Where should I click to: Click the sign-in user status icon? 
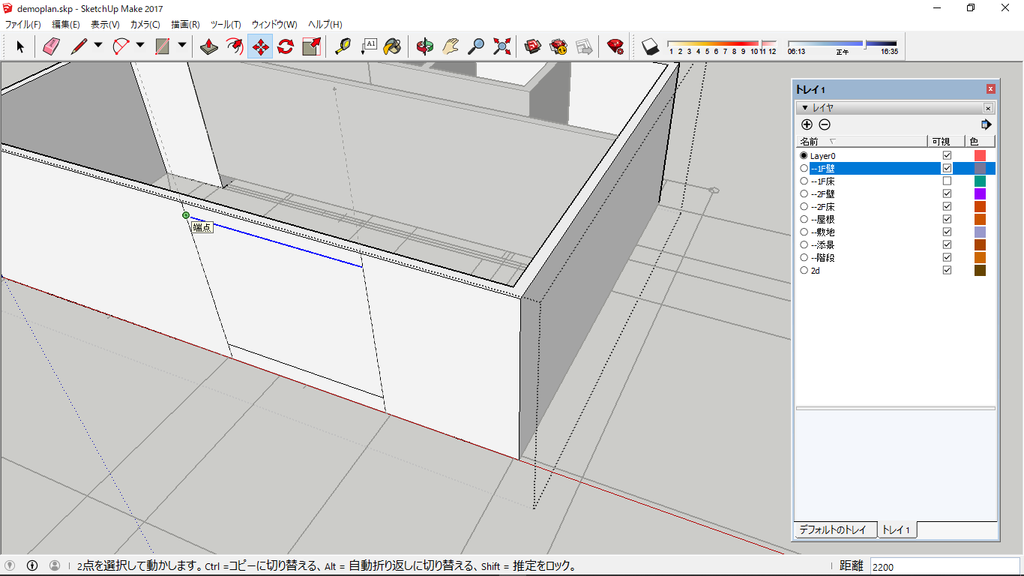[x=54, y=566]
